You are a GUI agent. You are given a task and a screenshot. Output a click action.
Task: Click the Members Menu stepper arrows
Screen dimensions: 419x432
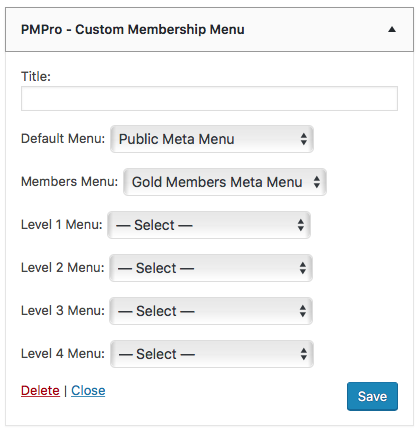pyautogui.click(x=317, y=182)
